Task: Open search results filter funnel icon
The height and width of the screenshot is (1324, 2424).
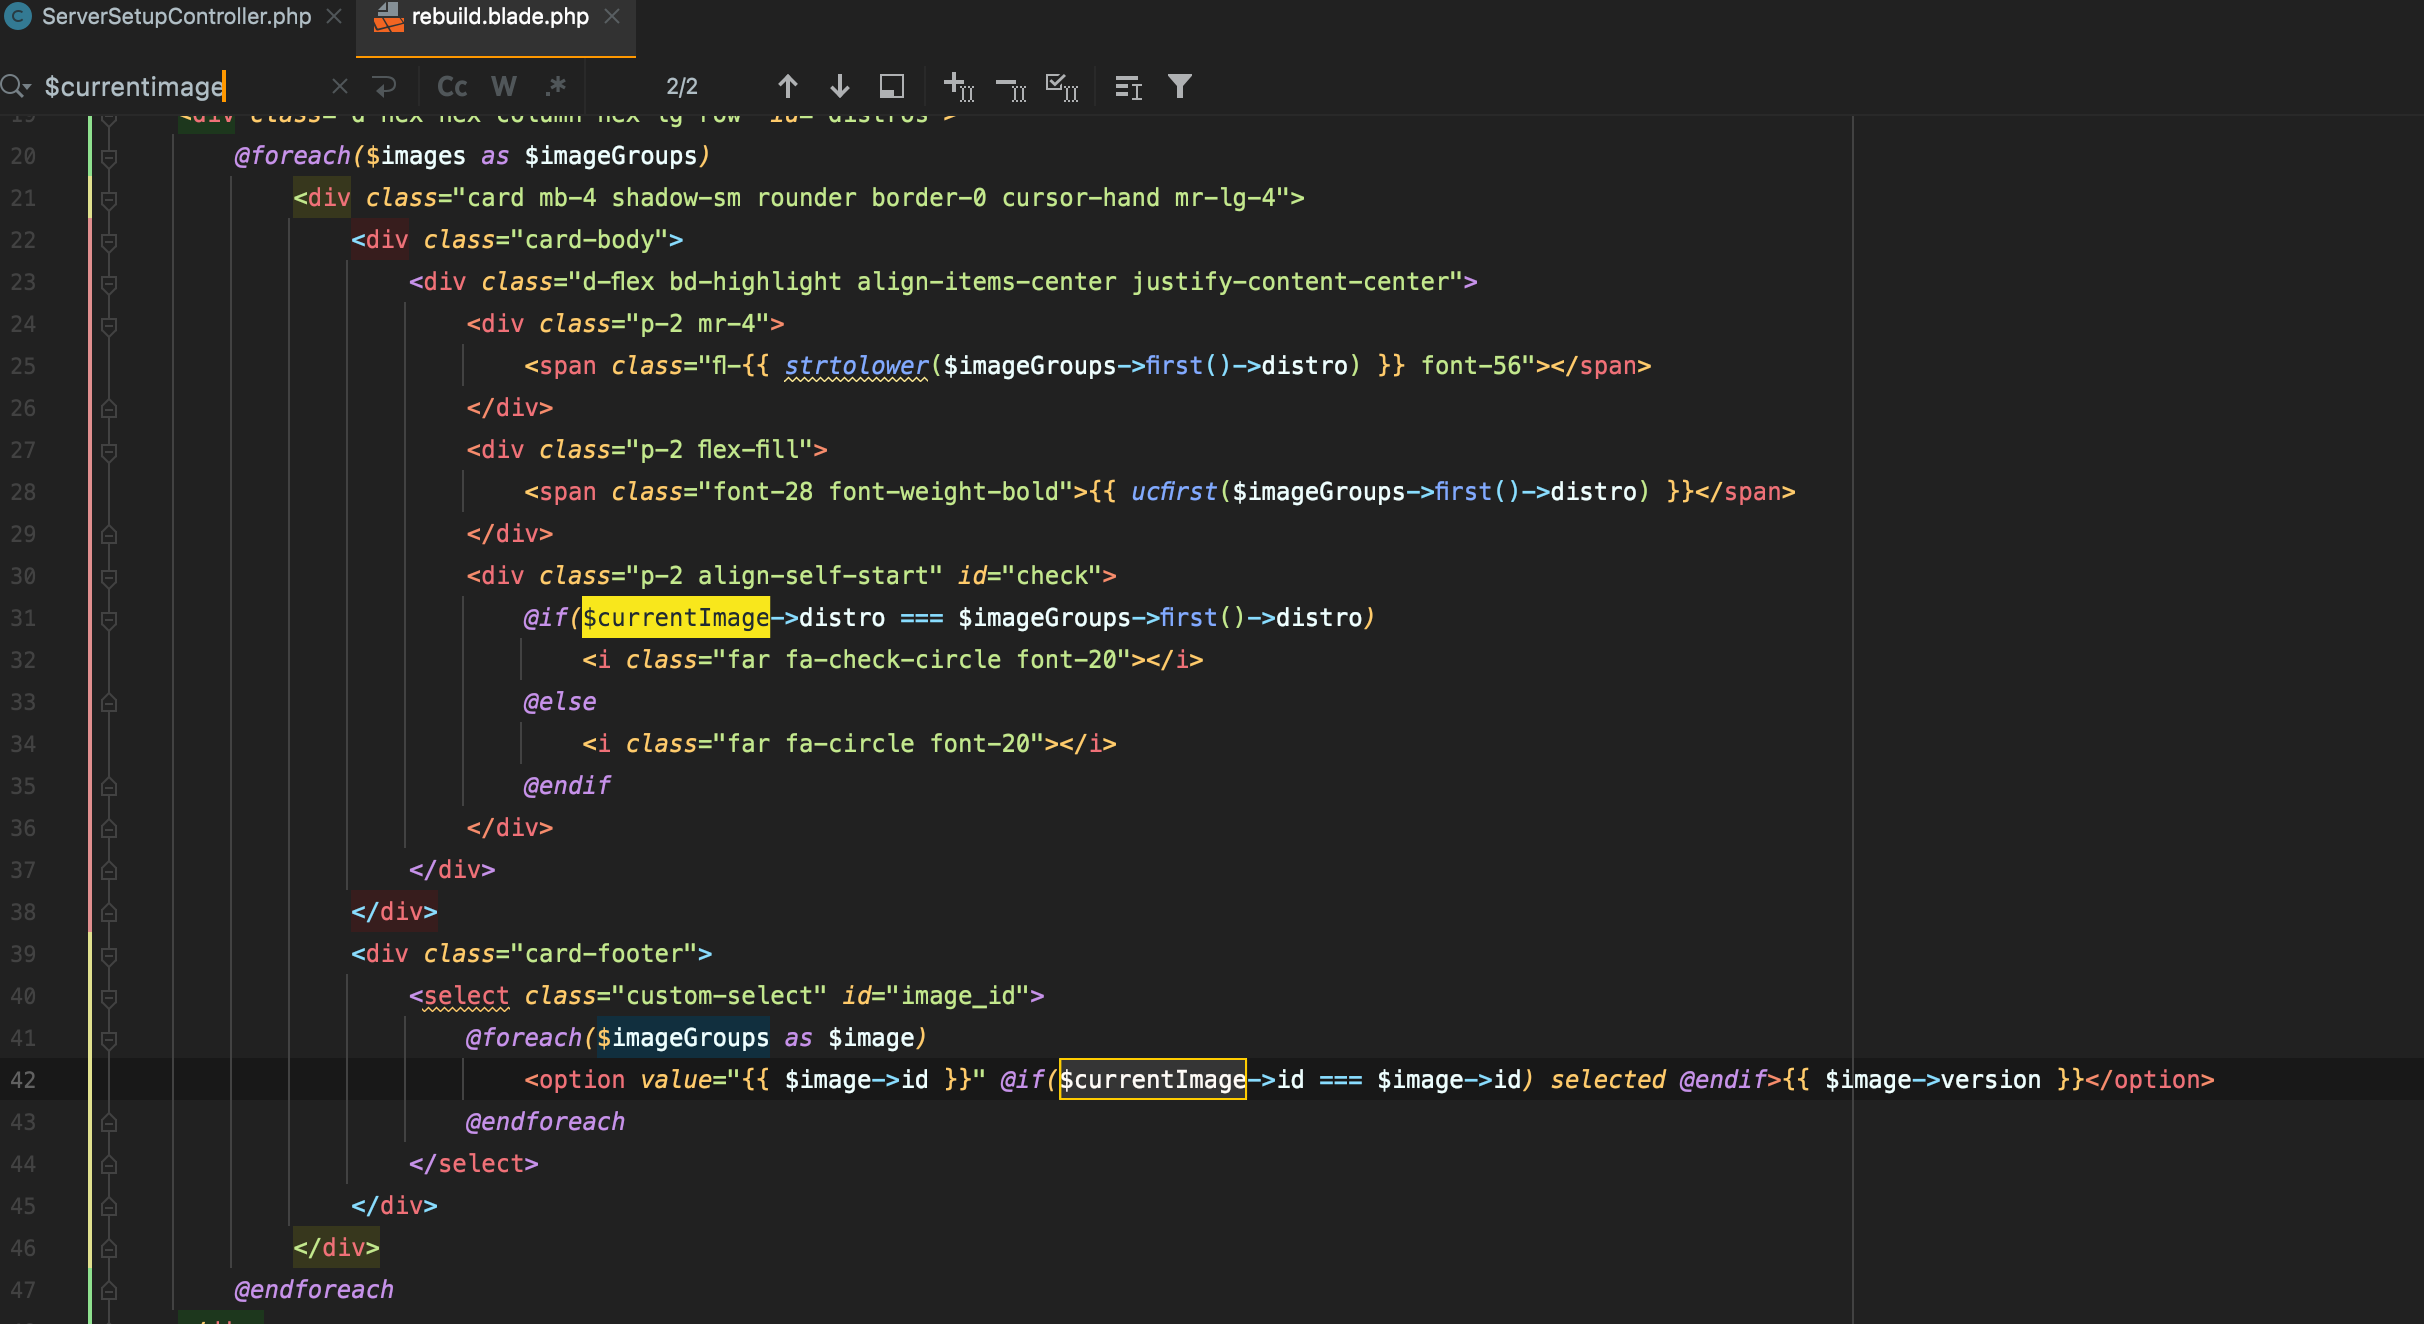Action: point(1180,87)
